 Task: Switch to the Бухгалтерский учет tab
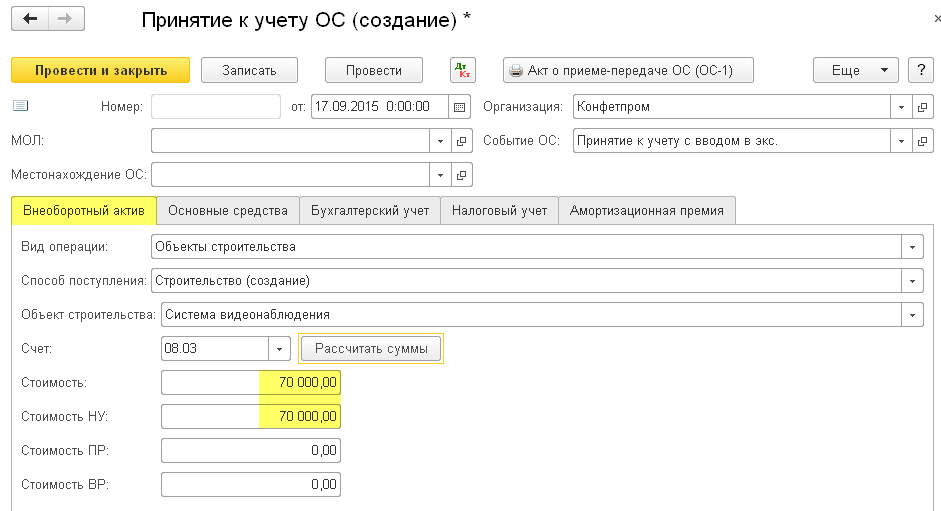click(370, 211)
